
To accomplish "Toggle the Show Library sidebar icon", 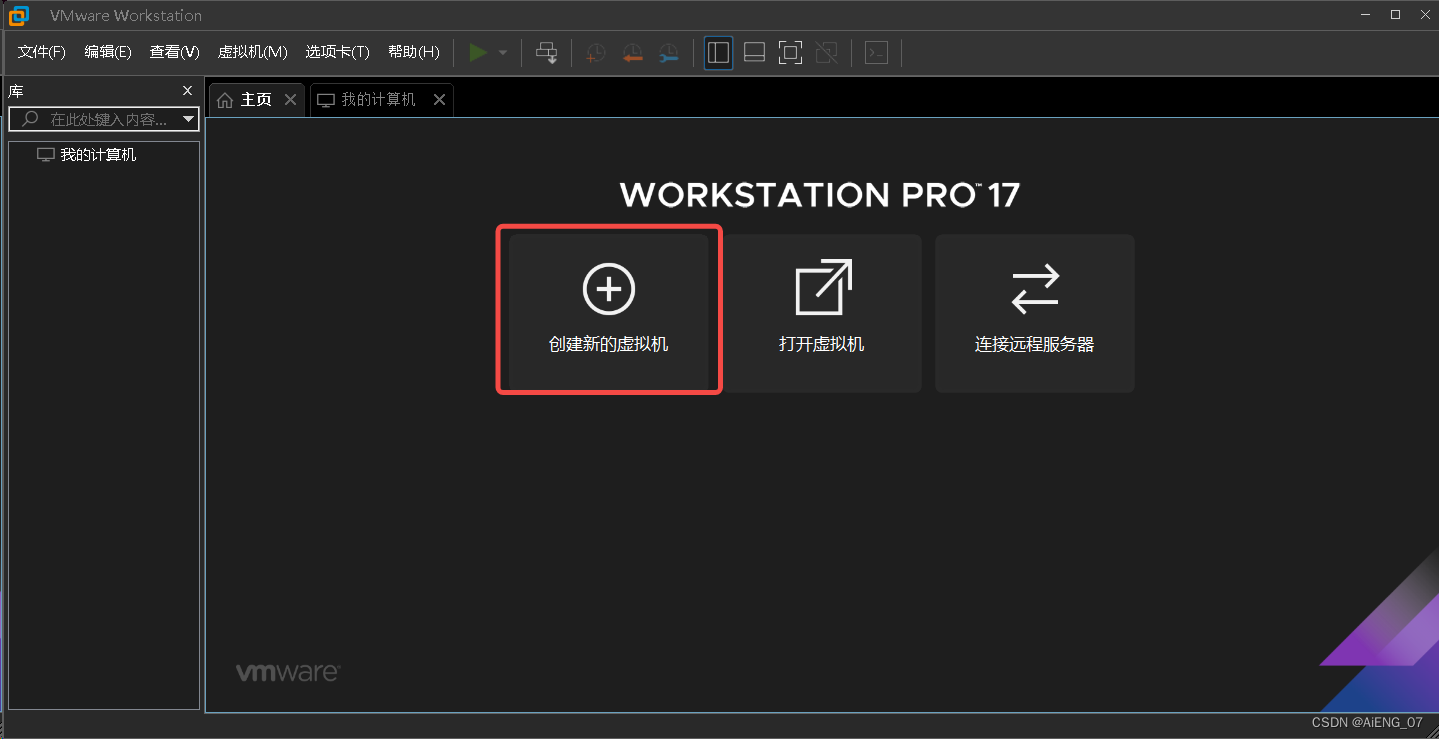I will tap(718, 52).
